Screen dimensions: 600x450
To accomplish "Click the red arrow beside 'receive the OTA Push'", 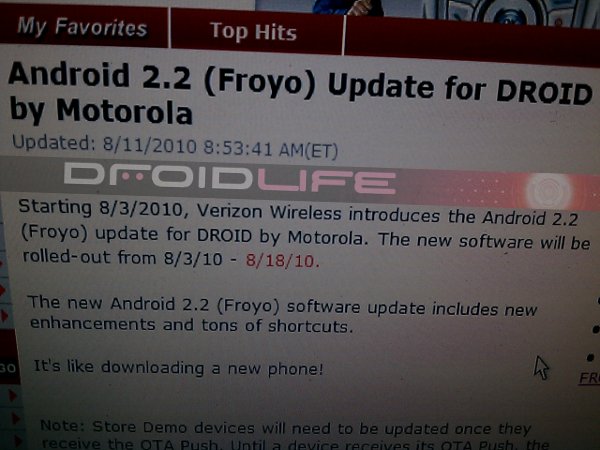I will 18,440.
